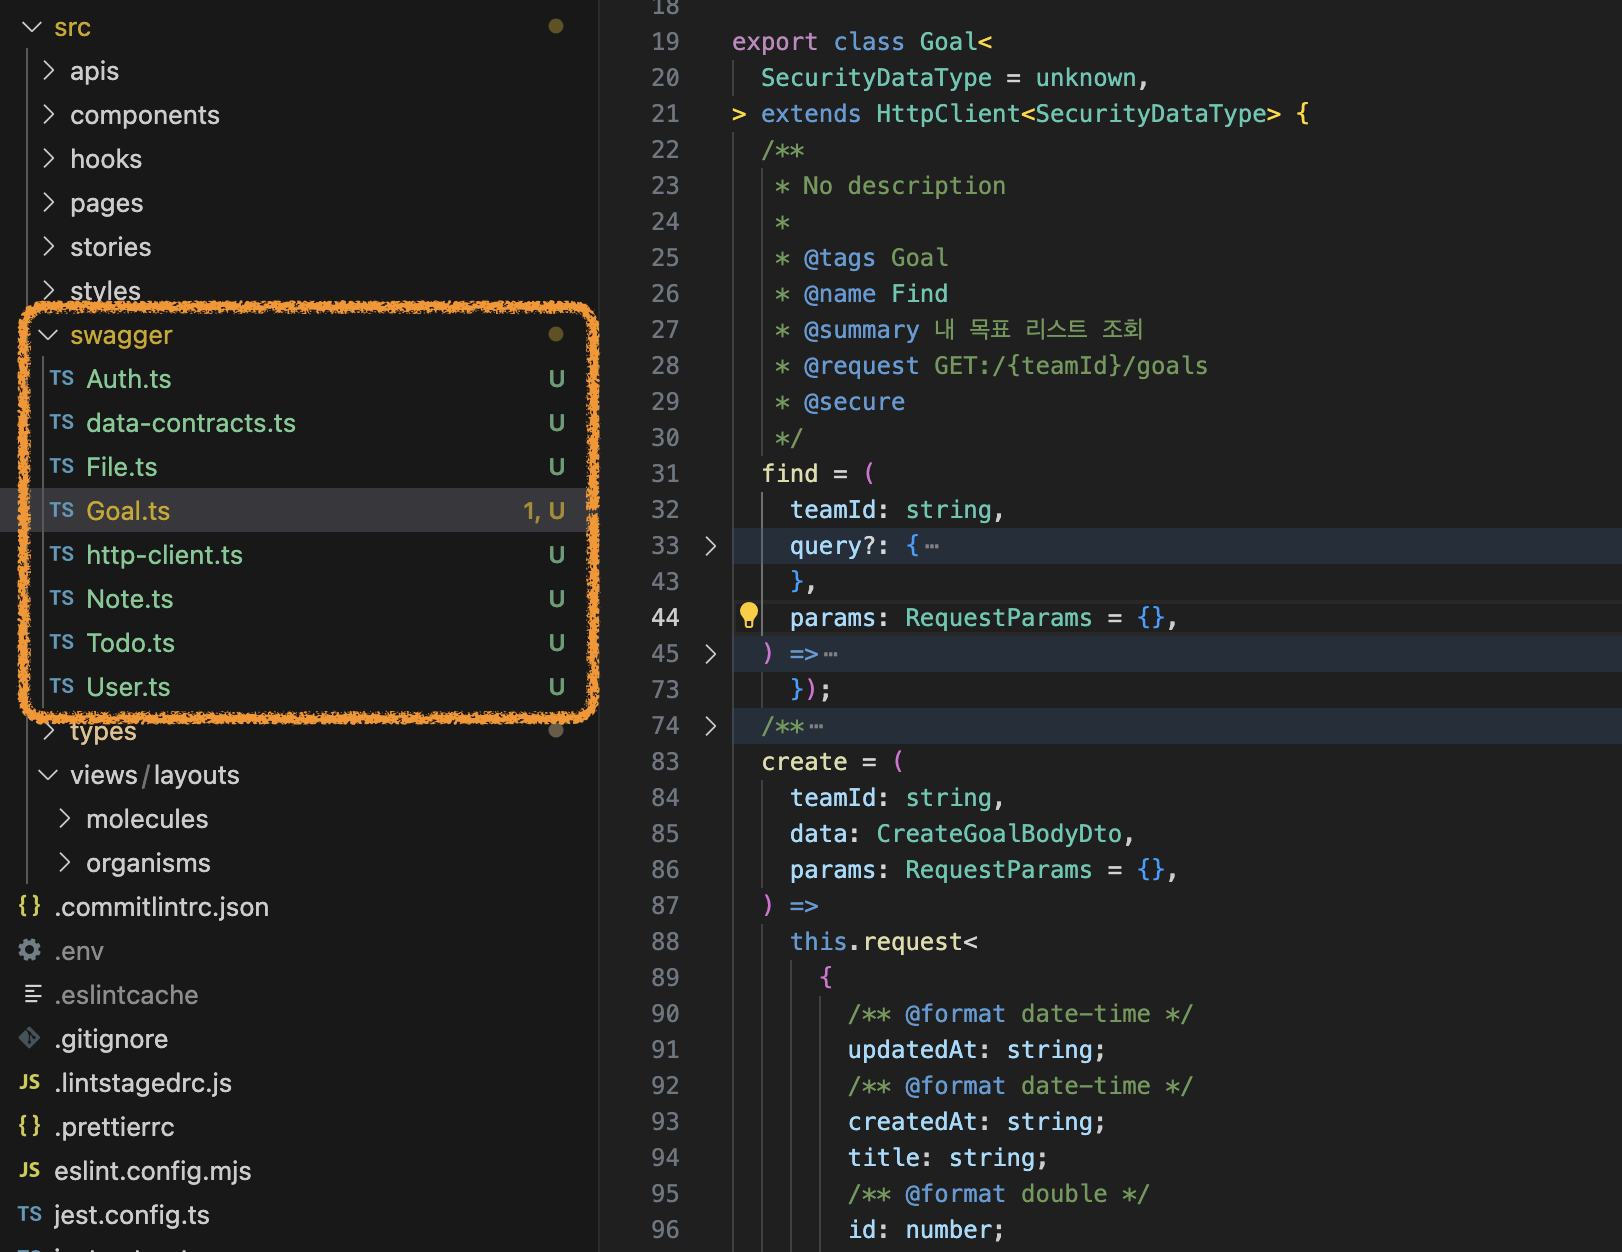Unfold the collapsed comment at line 74
Viewport: 1622px width, 1252px height.
[x=710, y=725]
